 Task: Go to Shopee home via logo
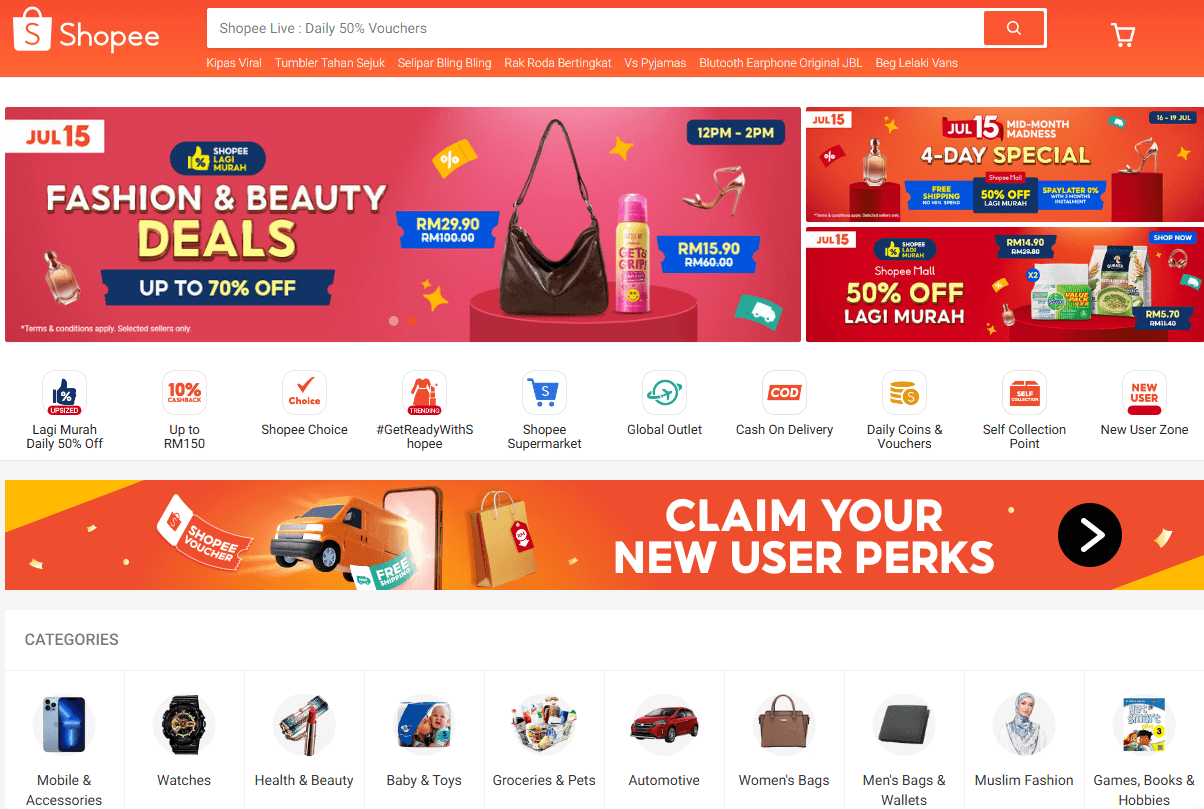point(86,32)
